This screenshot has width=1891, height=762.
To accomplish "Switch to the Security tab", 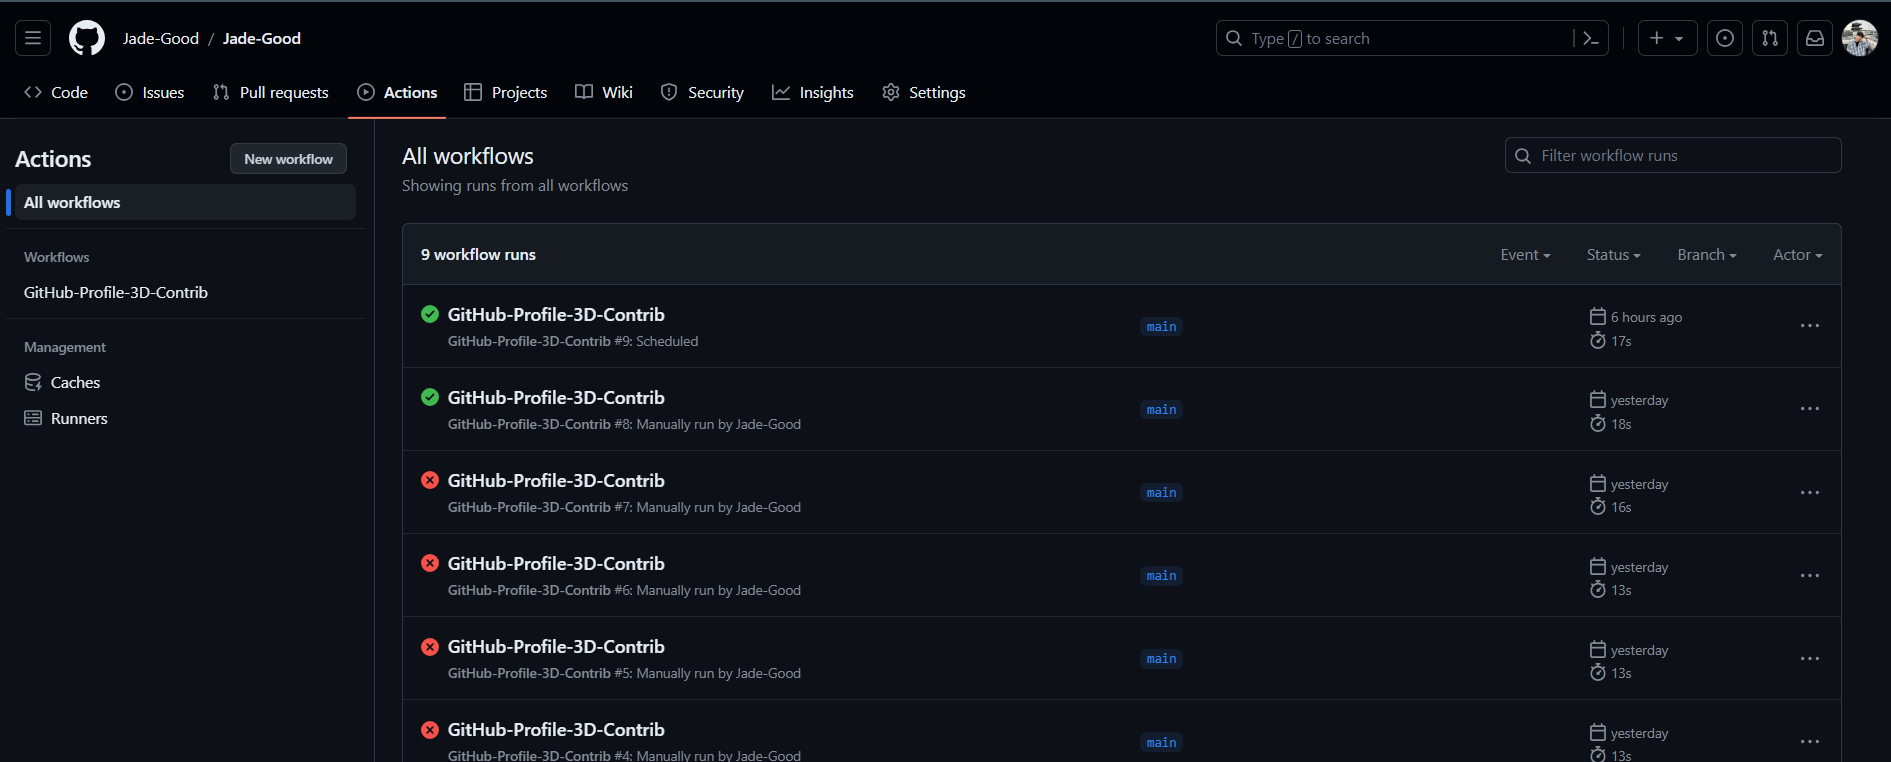I will point(703,92).
